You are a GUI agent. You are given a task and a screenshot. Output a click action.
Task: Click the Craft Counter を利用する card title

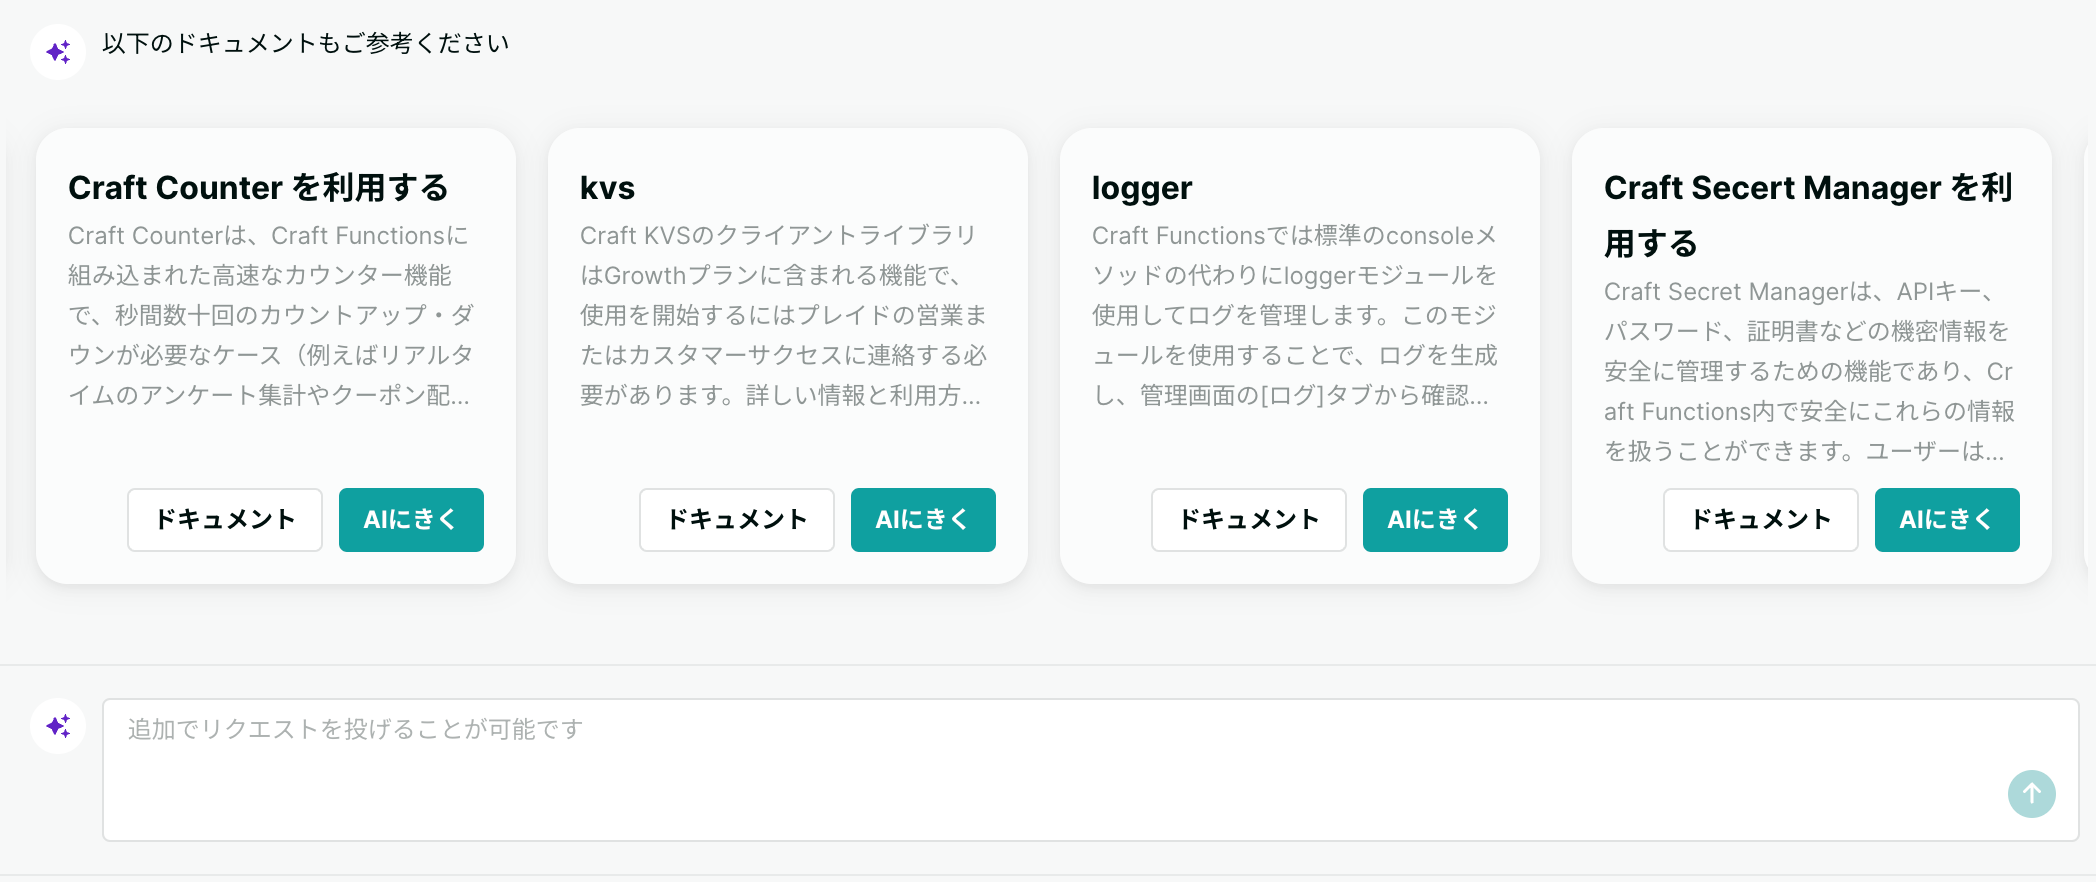coord(258,188)
